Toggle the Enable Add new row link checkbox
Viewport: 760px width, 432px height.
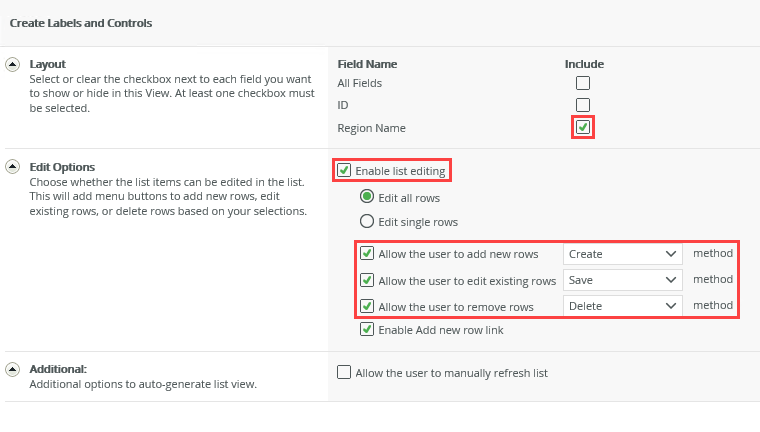tap(367, 330)
